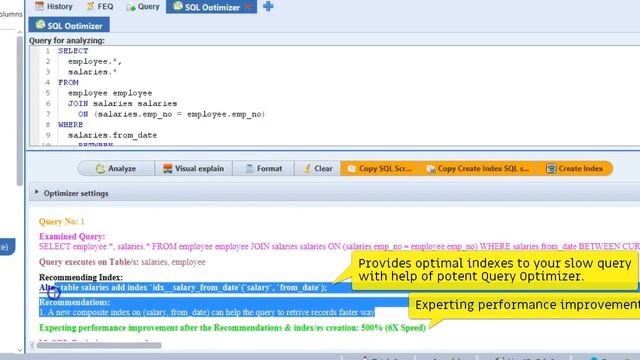Click the 'Examined Query:' label
The height and width of the screenshot is (360, 640).
coord(72,236)
